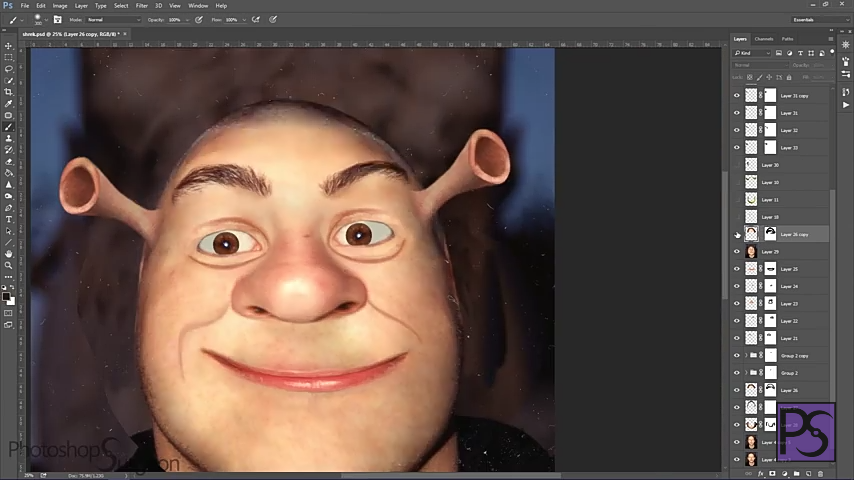Hide Layer 31 copy visibility eye
Screen dimensions: 854x480
tap(737, 96)
